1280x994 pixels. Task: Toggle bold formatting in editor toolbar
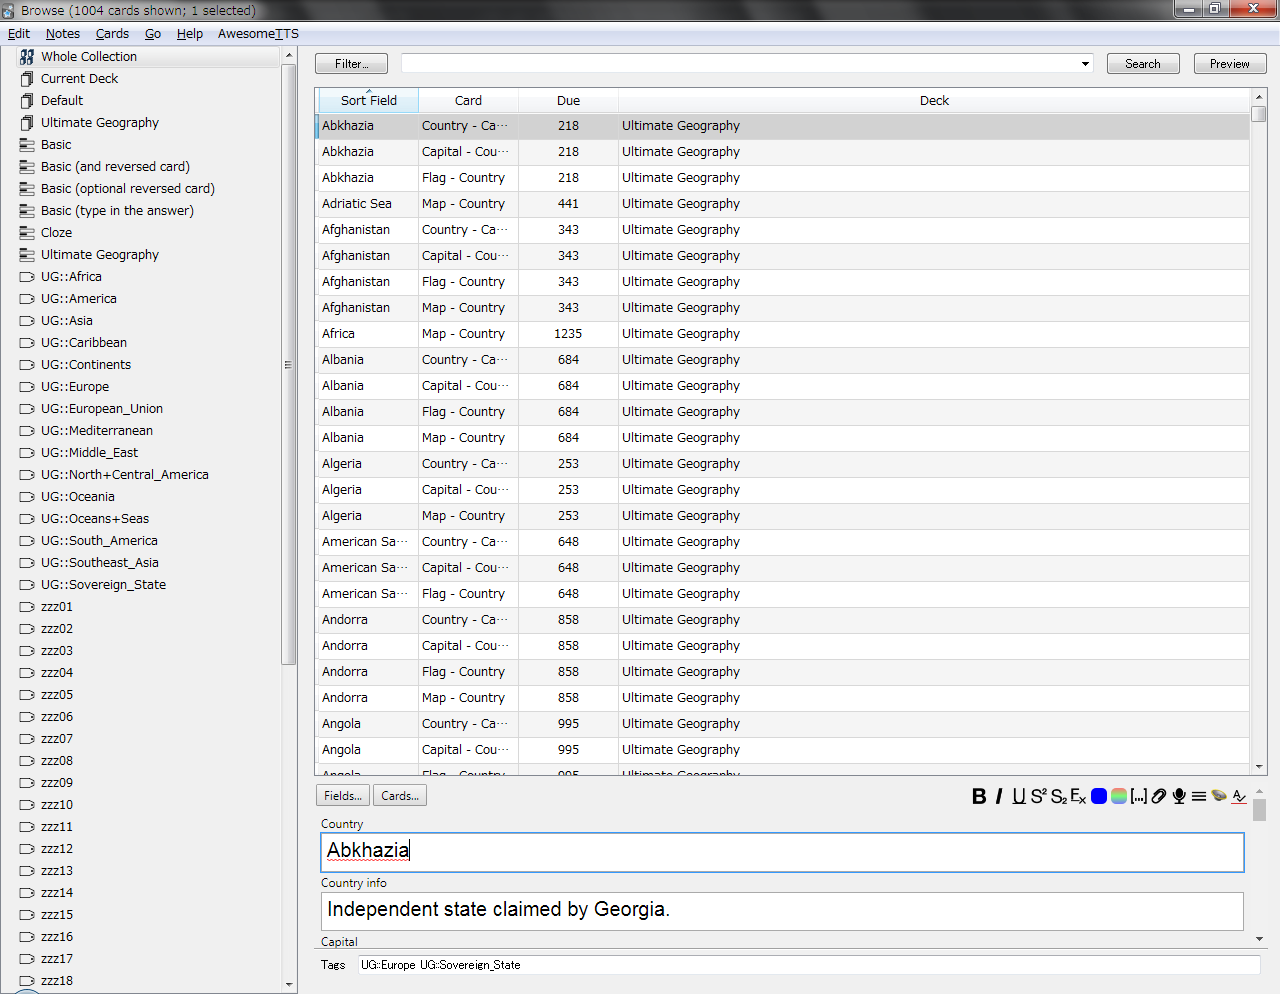(x=979, y=796)
